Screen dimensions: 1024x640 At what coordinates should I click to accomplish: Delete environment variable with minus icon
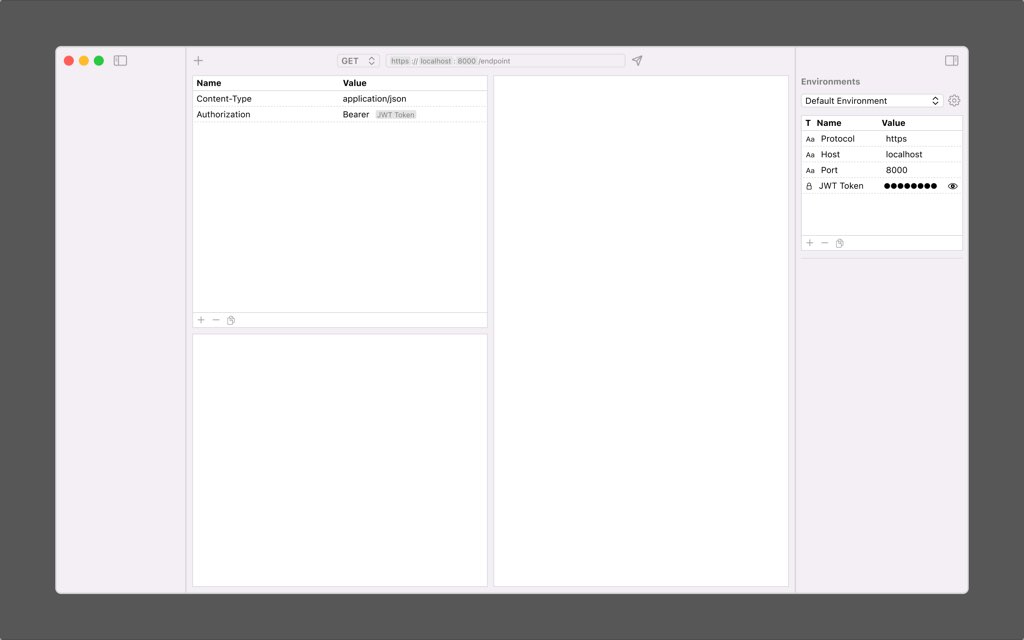[825, 243]
